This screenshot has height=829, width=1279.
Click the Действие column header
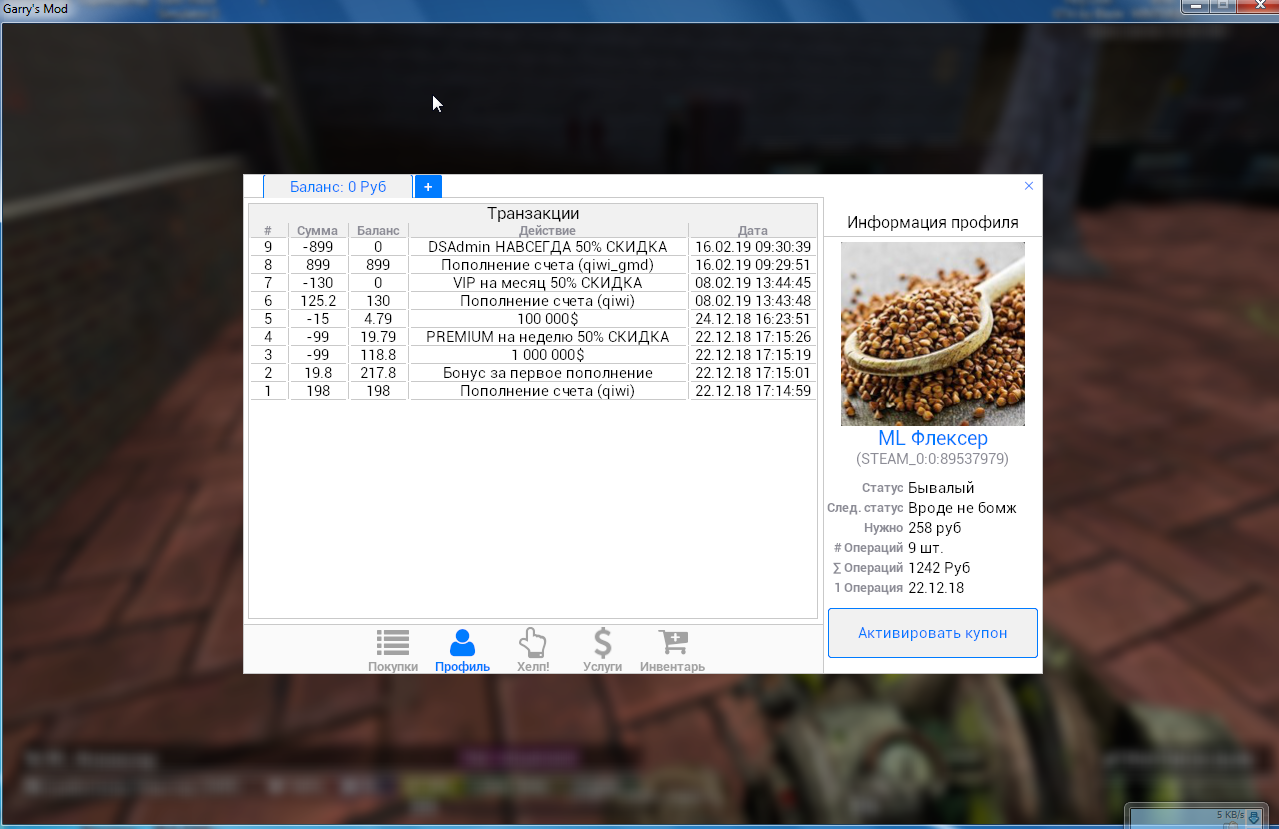547,231
